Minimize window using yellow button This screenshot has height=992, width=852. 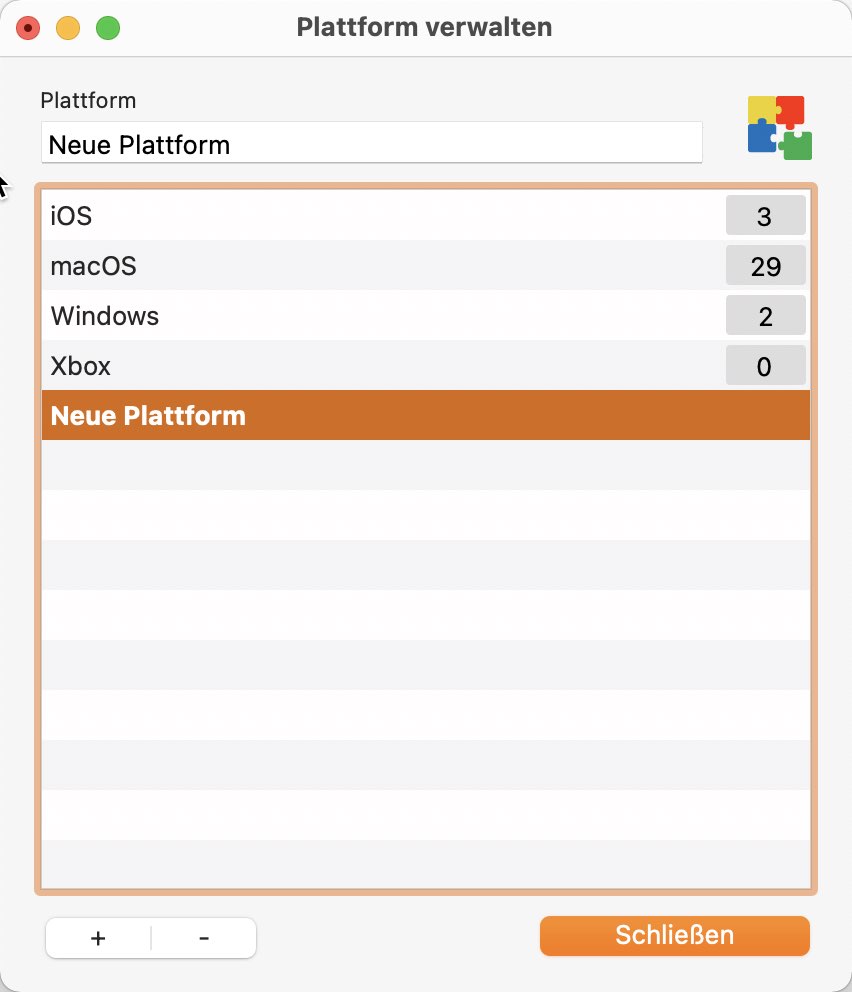68,28
